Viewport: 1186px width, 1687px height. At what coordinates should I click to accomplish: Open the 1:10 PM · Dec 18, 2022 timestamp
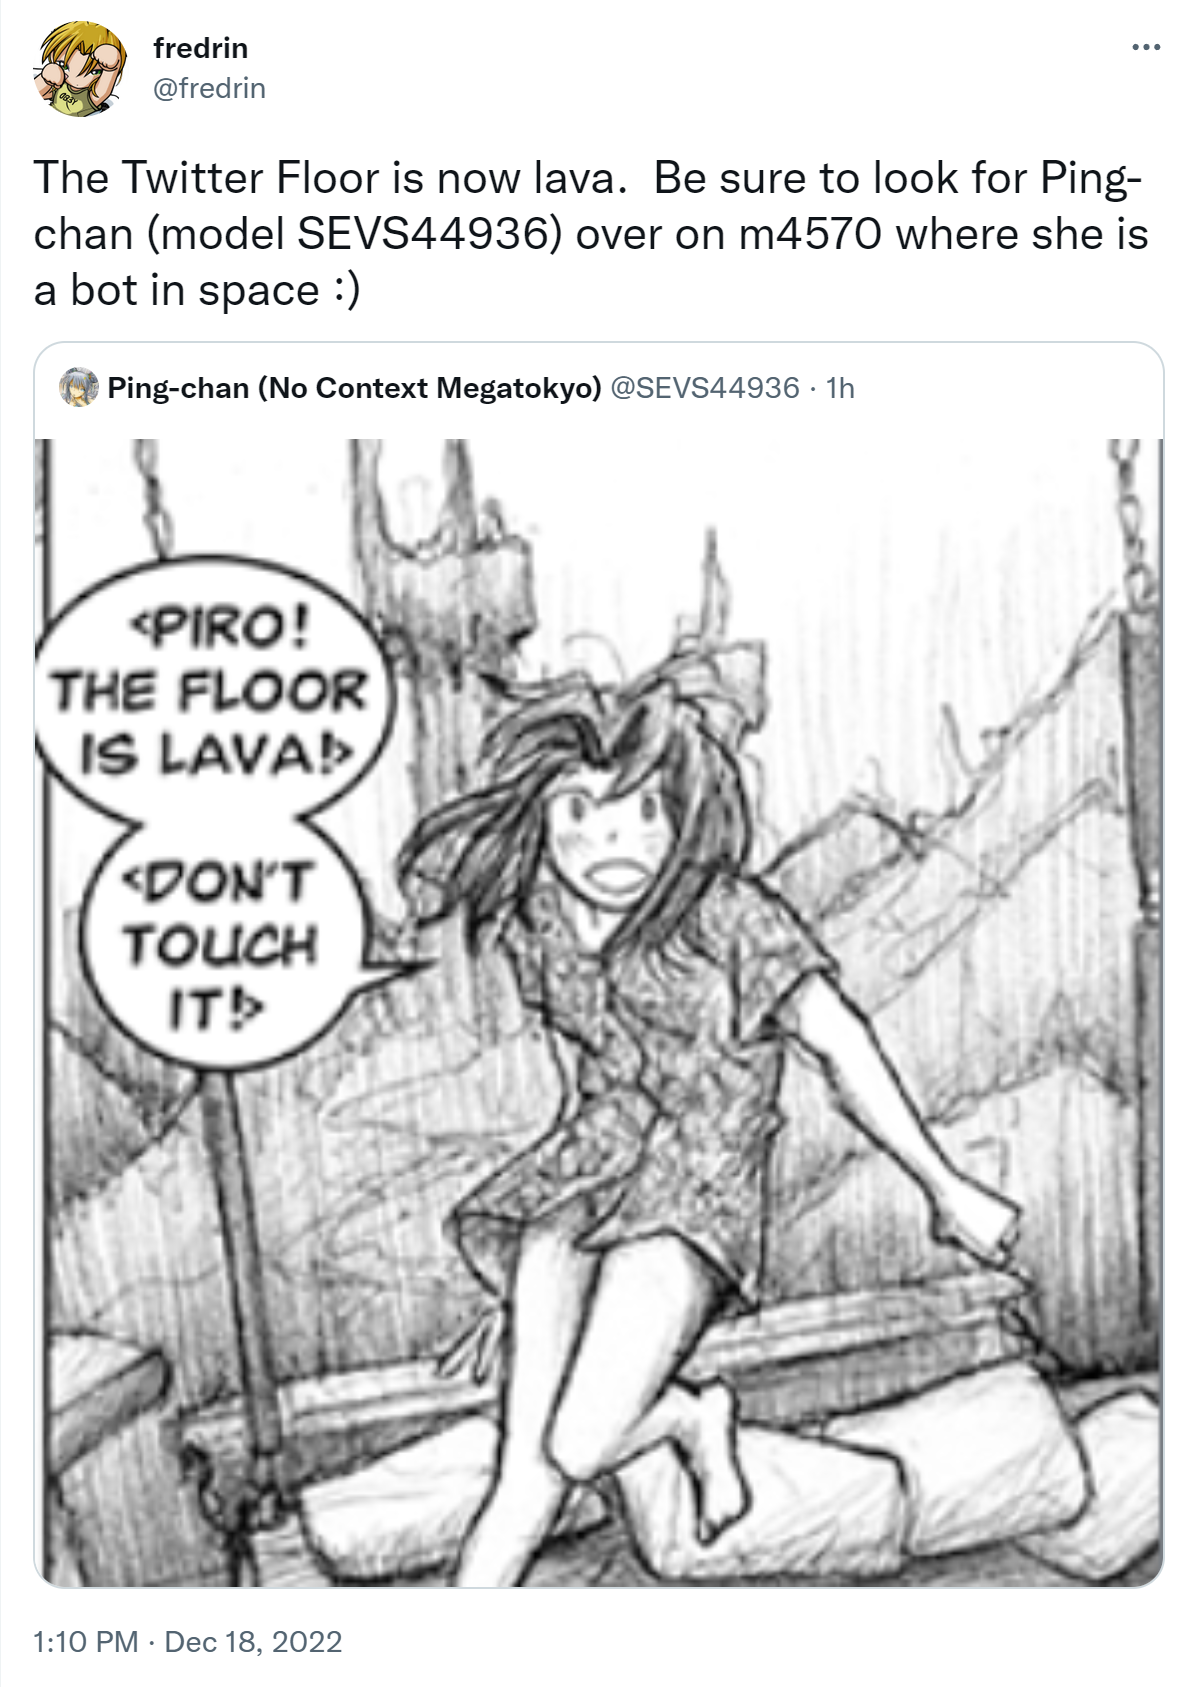[188, 1642]
